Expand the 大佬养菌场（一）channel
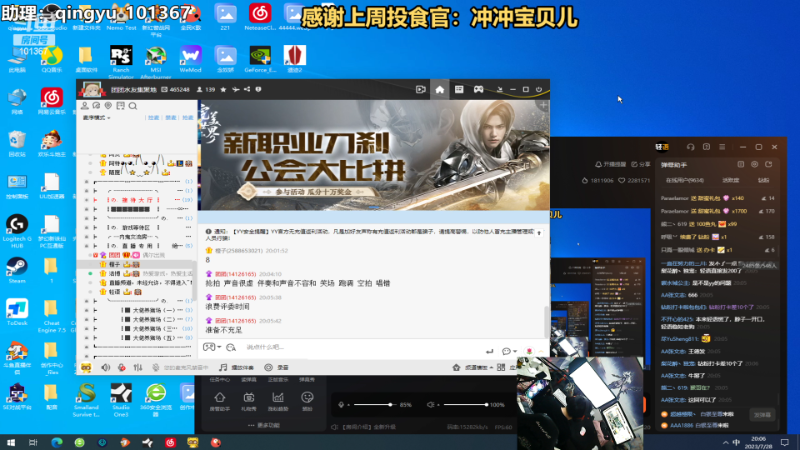 tap(95, 310)
